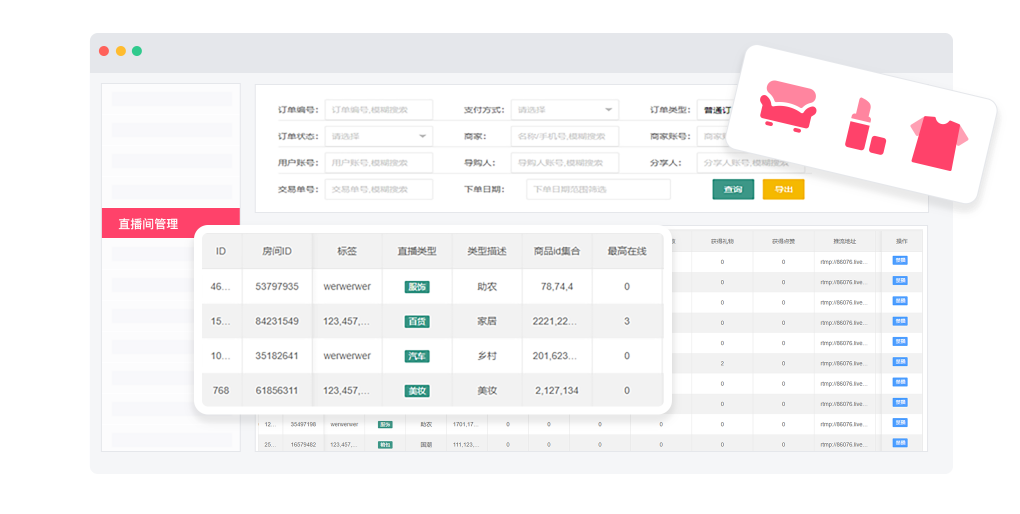Viewport: 1020px width, 514px height.
Task: Click the 订单编号 order number input field
Action: [378, 110]
